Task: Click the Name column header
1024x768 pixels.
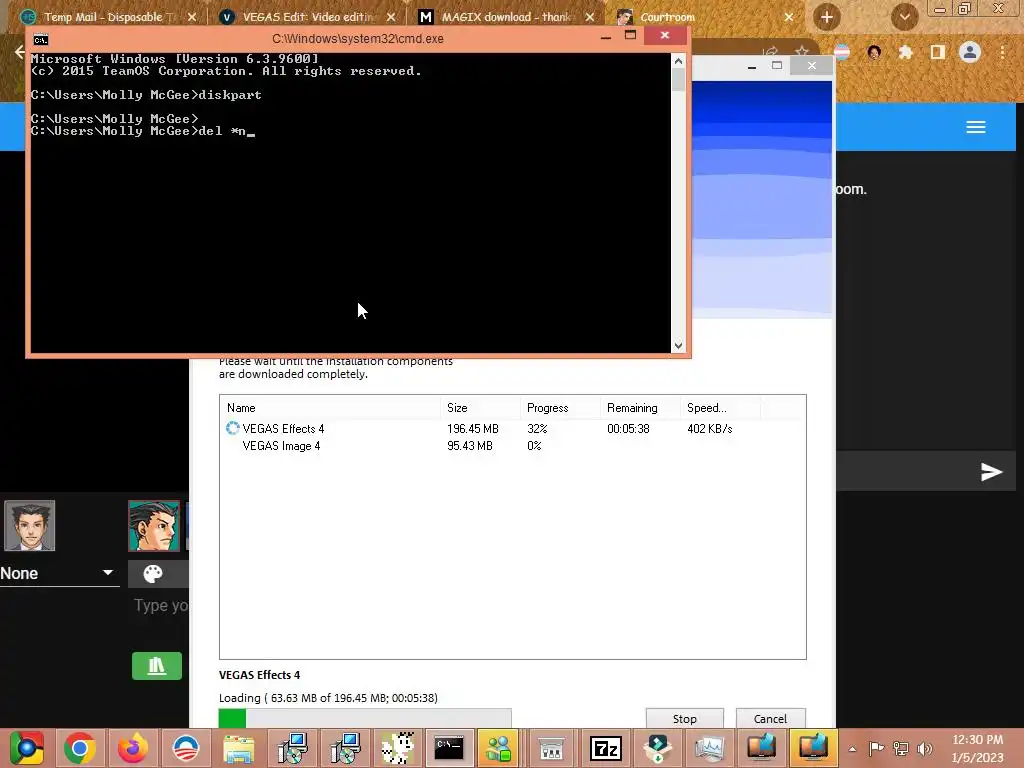Action: (x=330, y=408)
